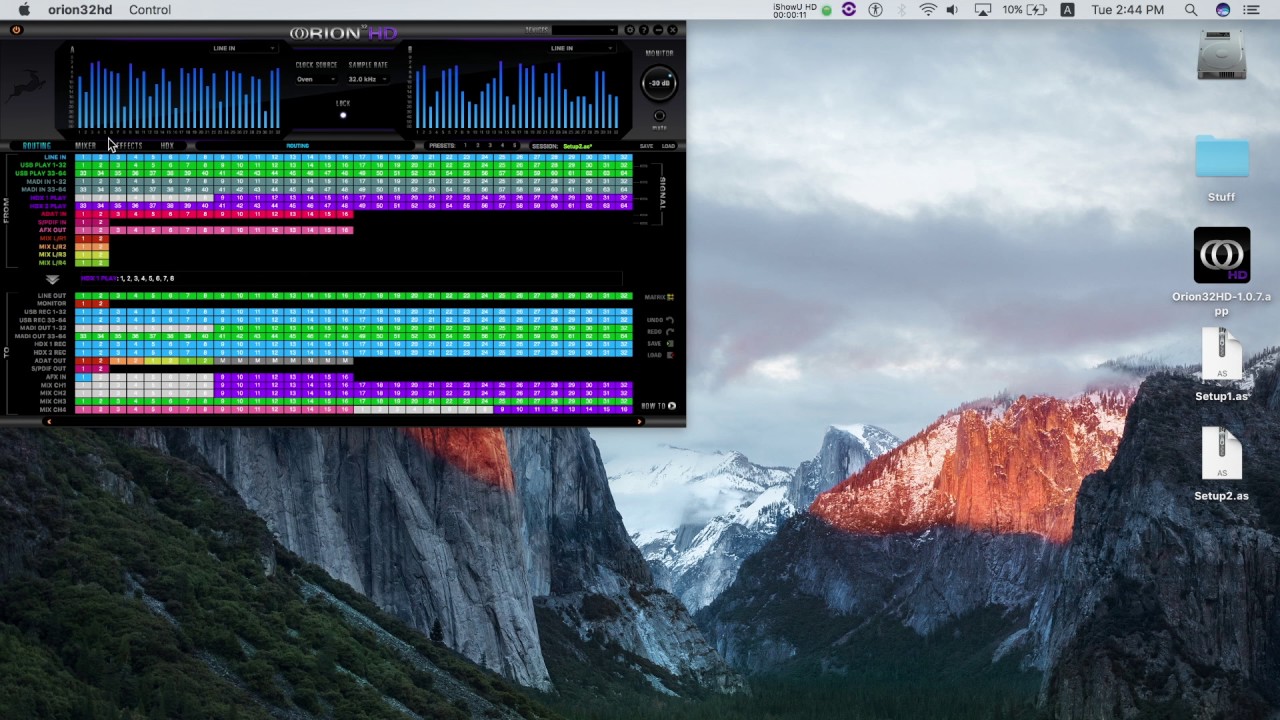Open the Bluetooth menu bar icon

[903, 10]
